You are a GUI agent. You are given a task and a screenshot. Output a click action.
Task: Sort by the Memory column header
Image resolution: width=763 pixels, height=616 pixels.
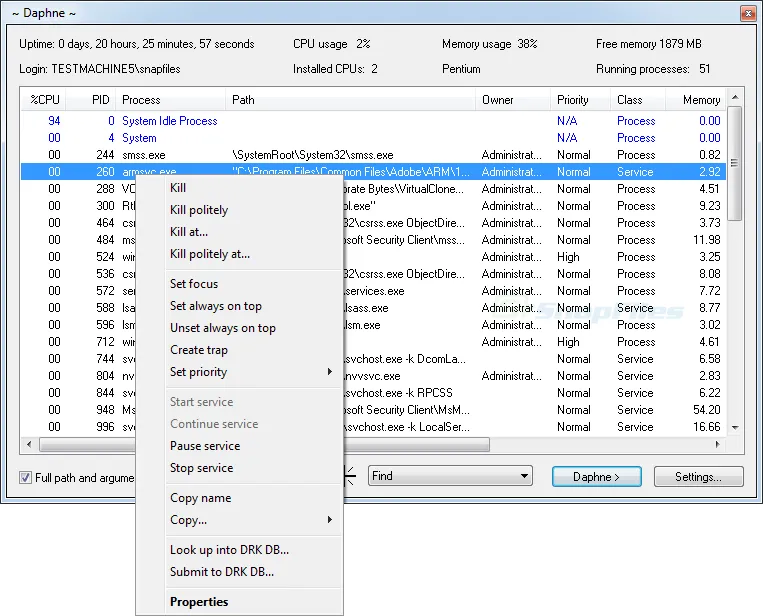(x=695, y=100)
